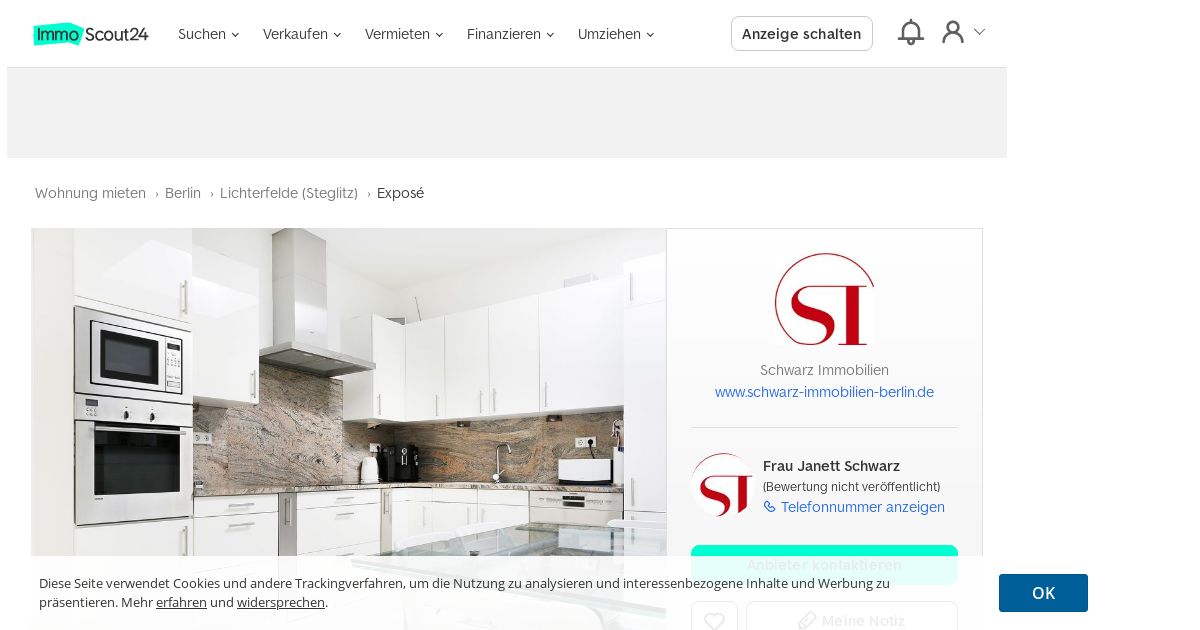The image size is (1200, 630).
Task: Open the widersprechen cookie link
Action: (281, 602)
